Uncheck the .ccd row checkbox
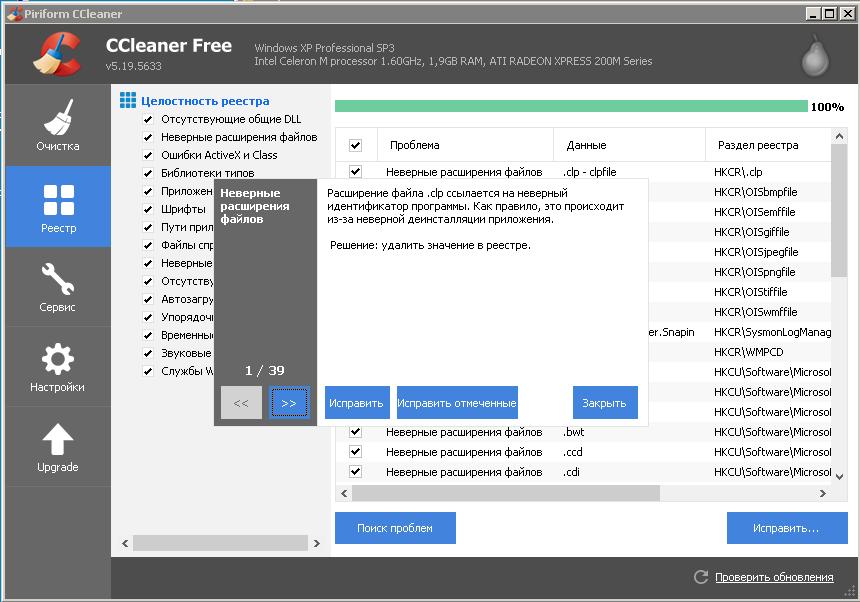 point(355,452)
